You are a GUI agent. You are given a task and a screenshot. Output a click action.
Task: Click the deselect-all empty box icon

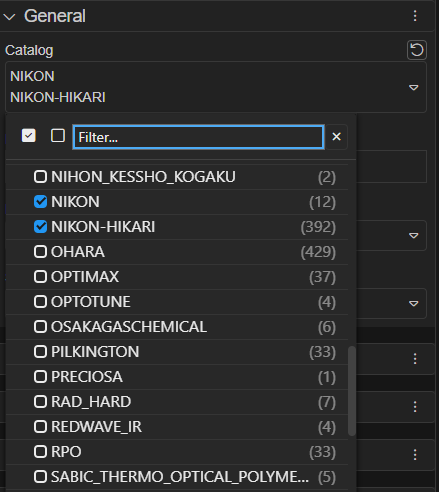(x=58, y=136)
